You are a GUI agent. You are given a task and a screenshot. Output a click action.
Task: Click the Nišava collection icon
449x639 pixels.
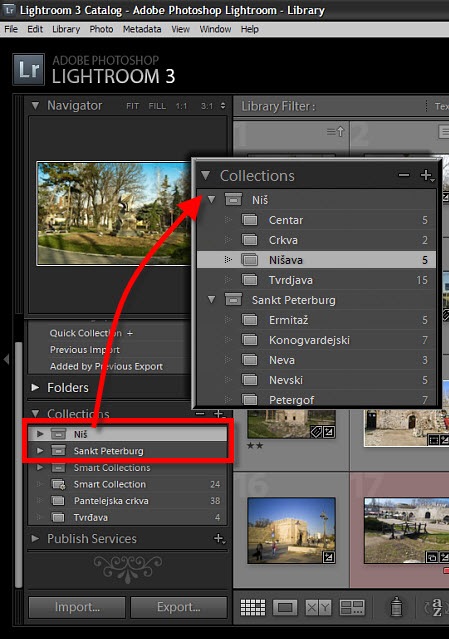[249, 260]
